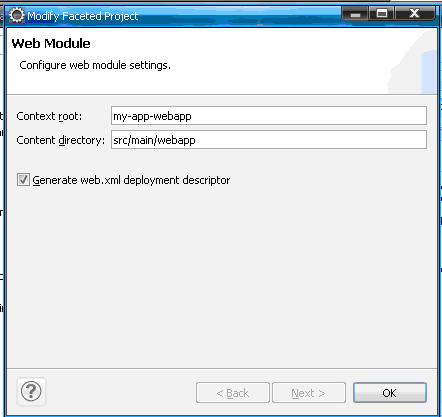Confirm the dialog with OK

tap(390, 393)
